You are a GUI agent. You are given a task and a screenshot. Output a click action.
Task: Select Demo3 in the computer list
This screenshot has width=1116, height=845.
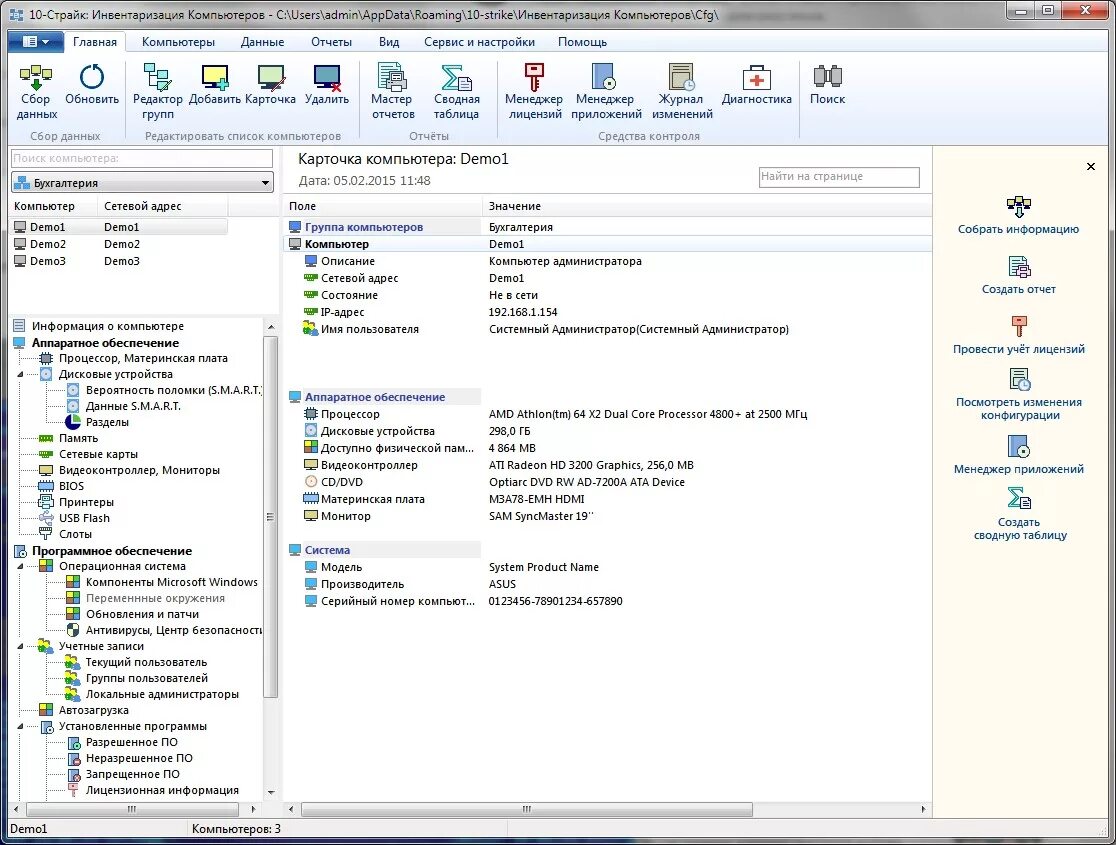click(x=120, y=261)
